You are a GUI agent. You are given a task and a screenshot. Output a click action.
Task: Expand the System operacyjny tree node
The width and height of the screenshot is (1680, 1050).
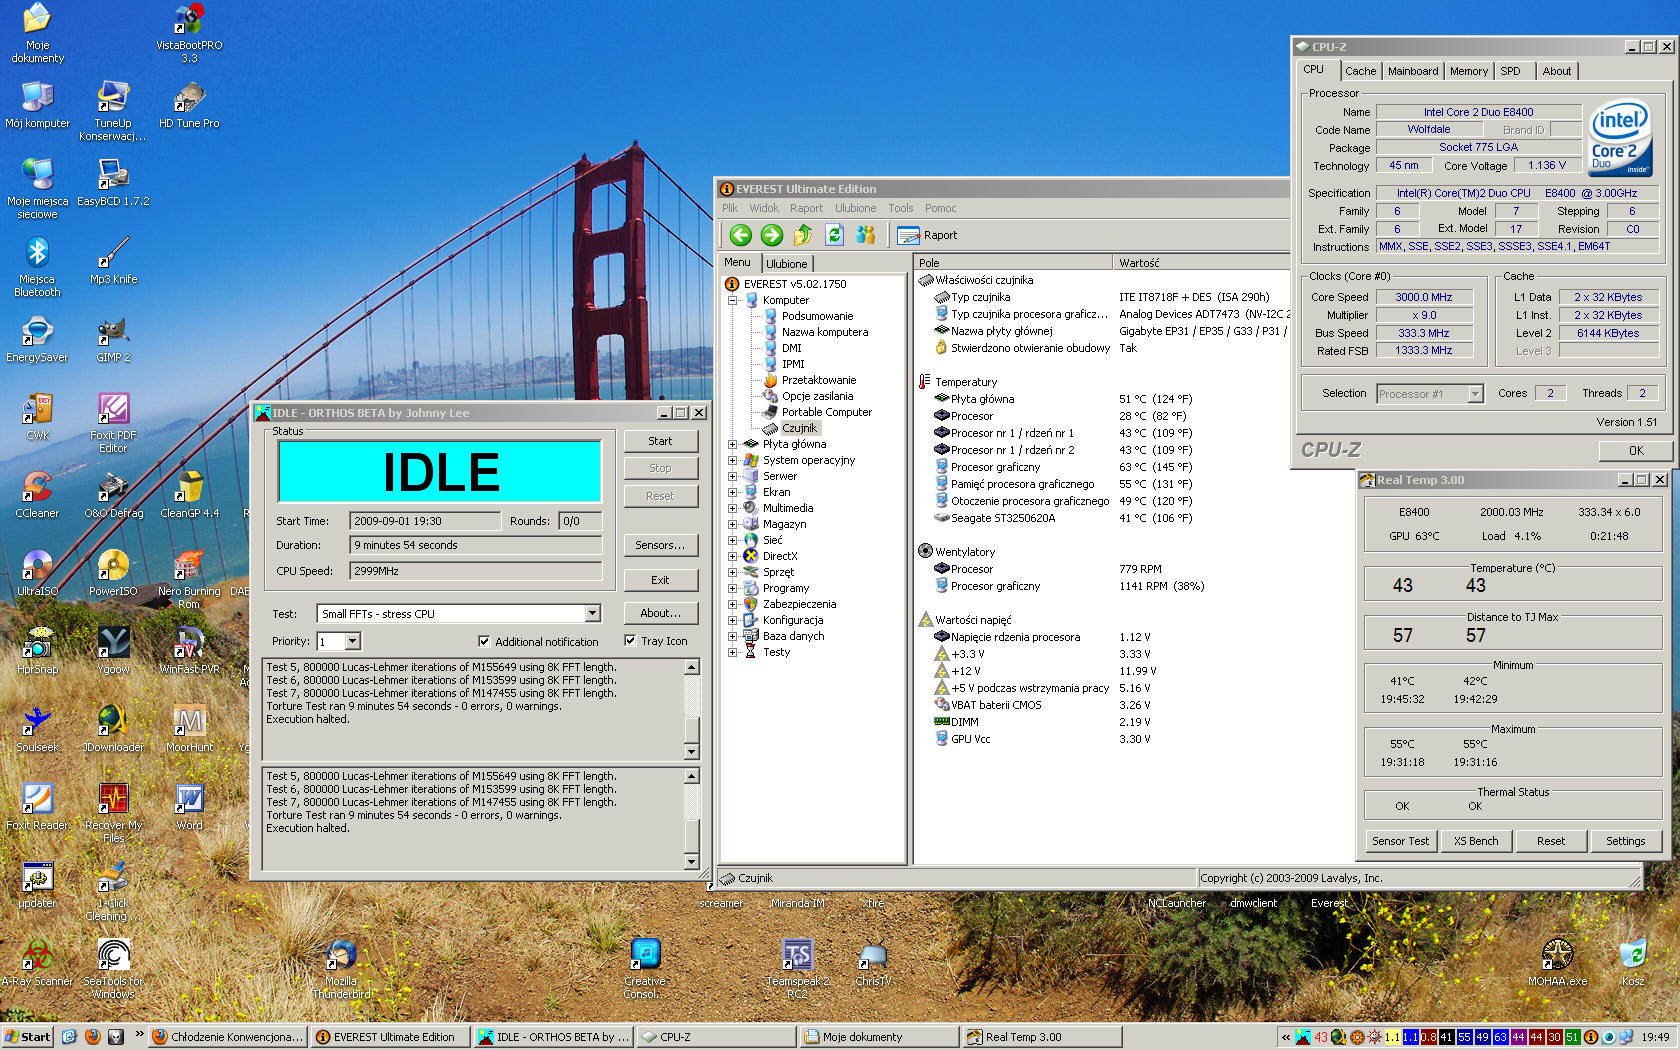[x=733, y=460]
